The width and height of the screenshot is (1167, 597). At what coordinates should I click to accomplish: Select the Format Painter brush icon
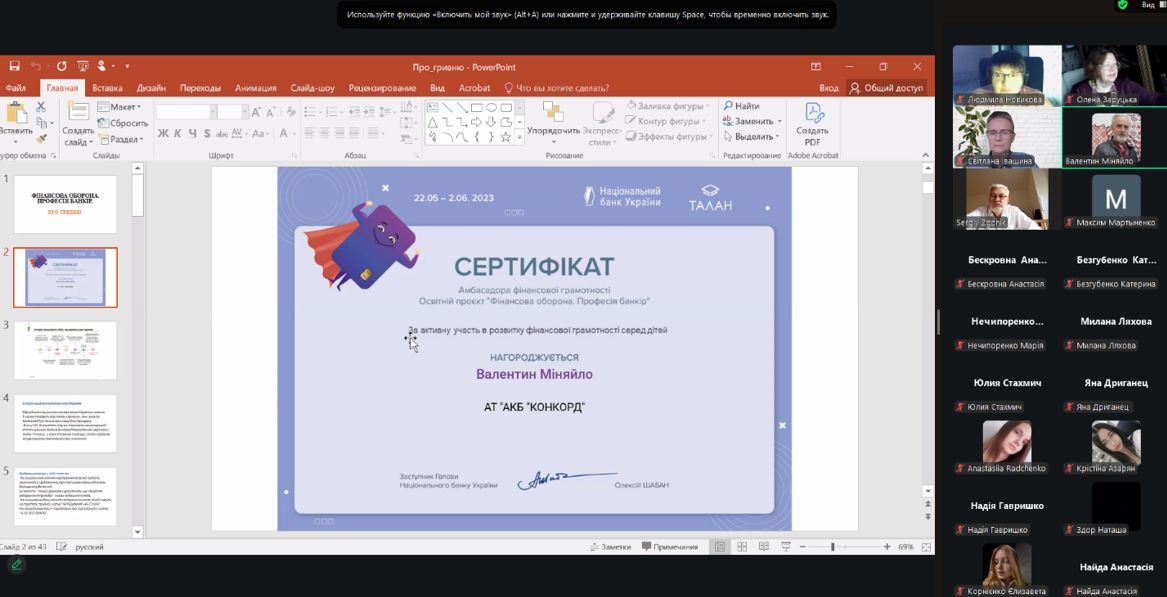click(x=41, y=138)
